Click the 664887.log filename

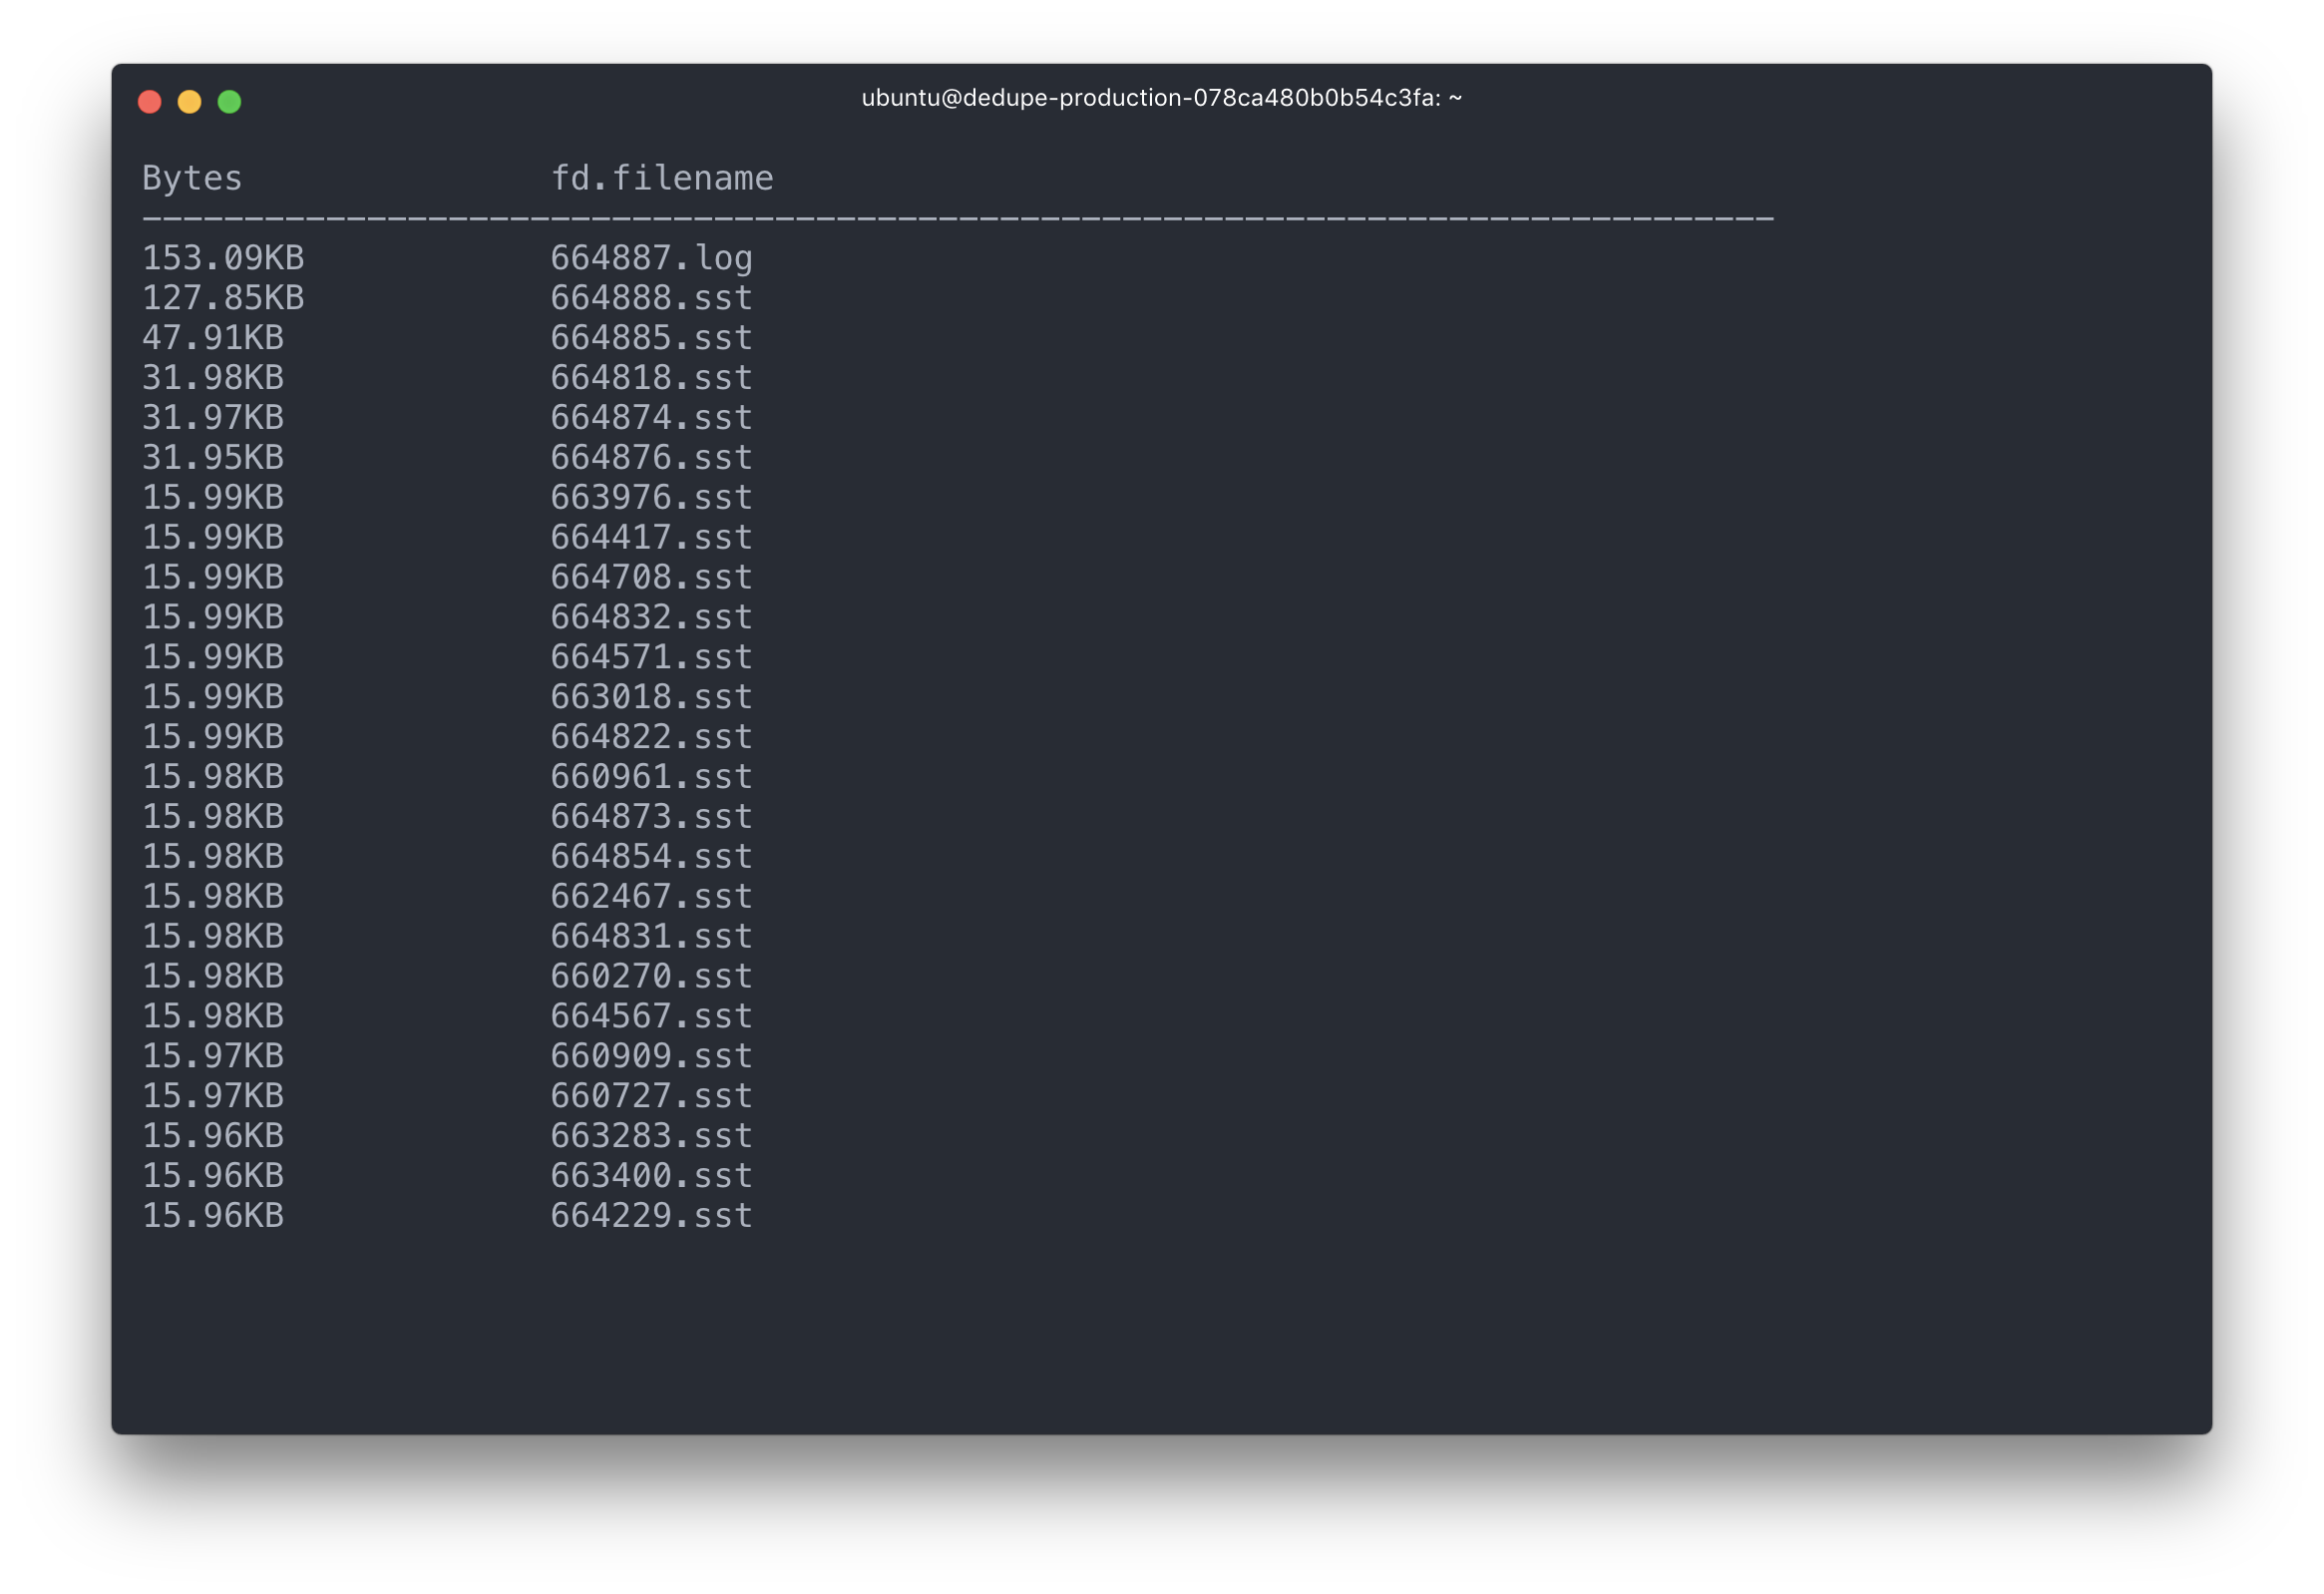click(651, 259)
